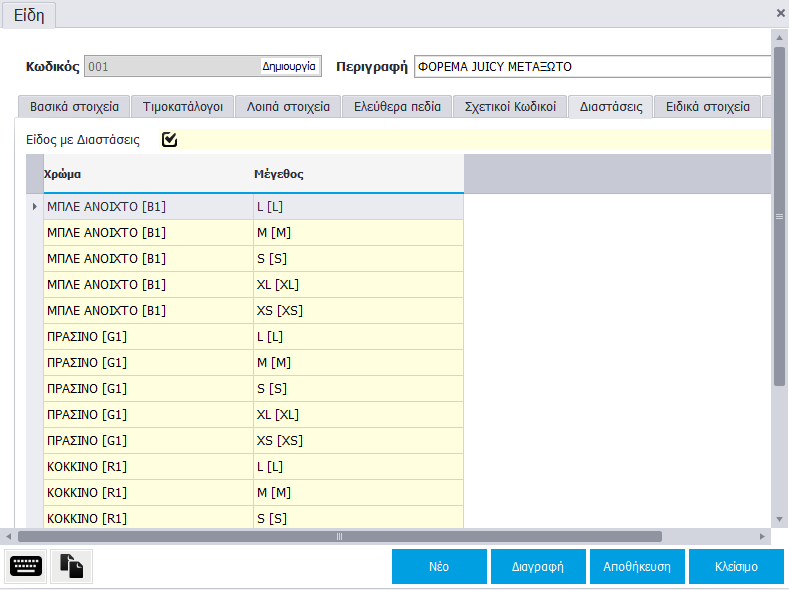The width and height of the screenshot is (789, 590).
Task: Sort by the Χρώμα column header
Action: [148, 174]
